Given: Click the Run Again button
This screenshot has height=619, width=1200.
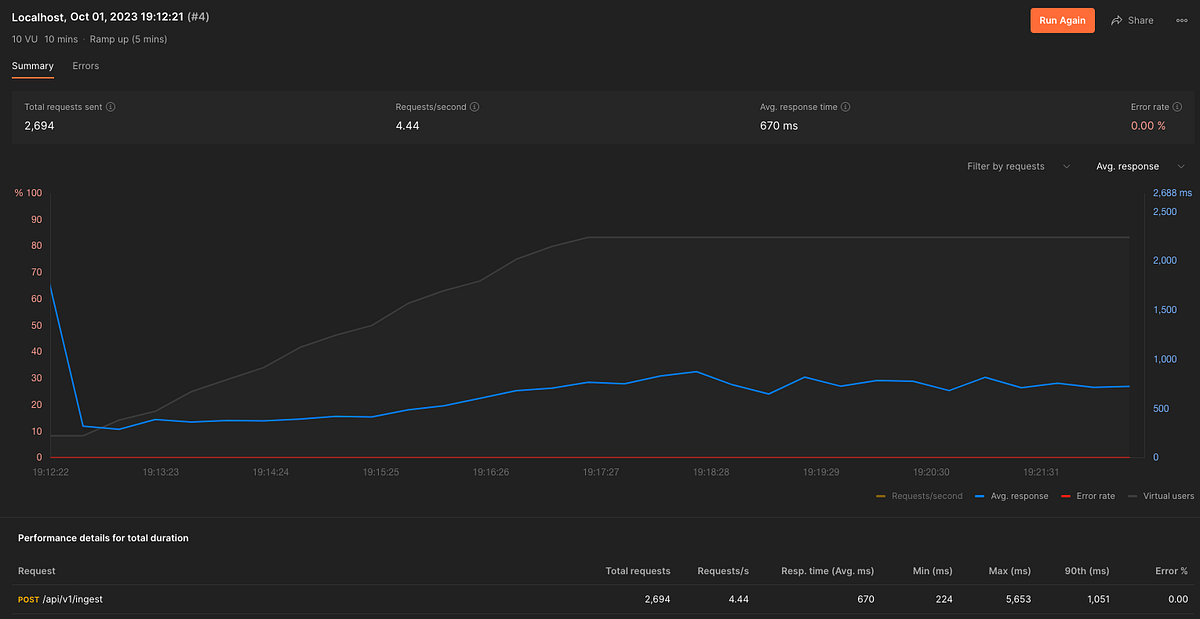Looking at the screenshot, I should pos(1062,20).
